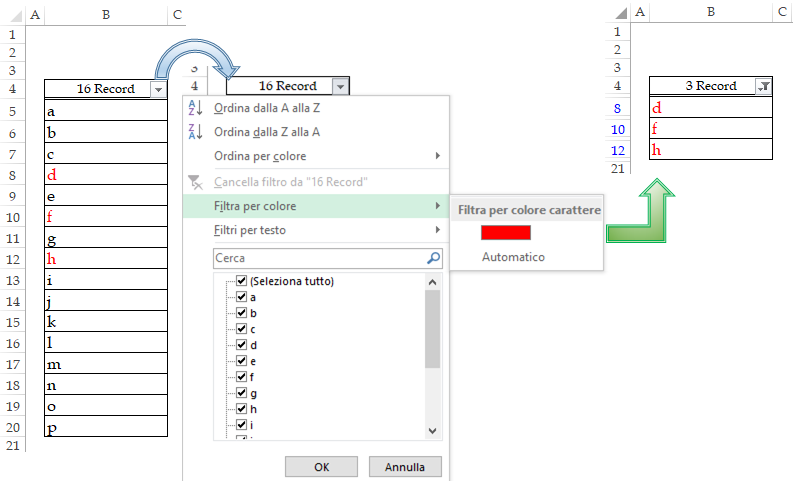Screen dimensions: 793x481
Task: Open filter dropdown on middle 16 Record header
Action: pyautogui.click(x=340, y=86)
